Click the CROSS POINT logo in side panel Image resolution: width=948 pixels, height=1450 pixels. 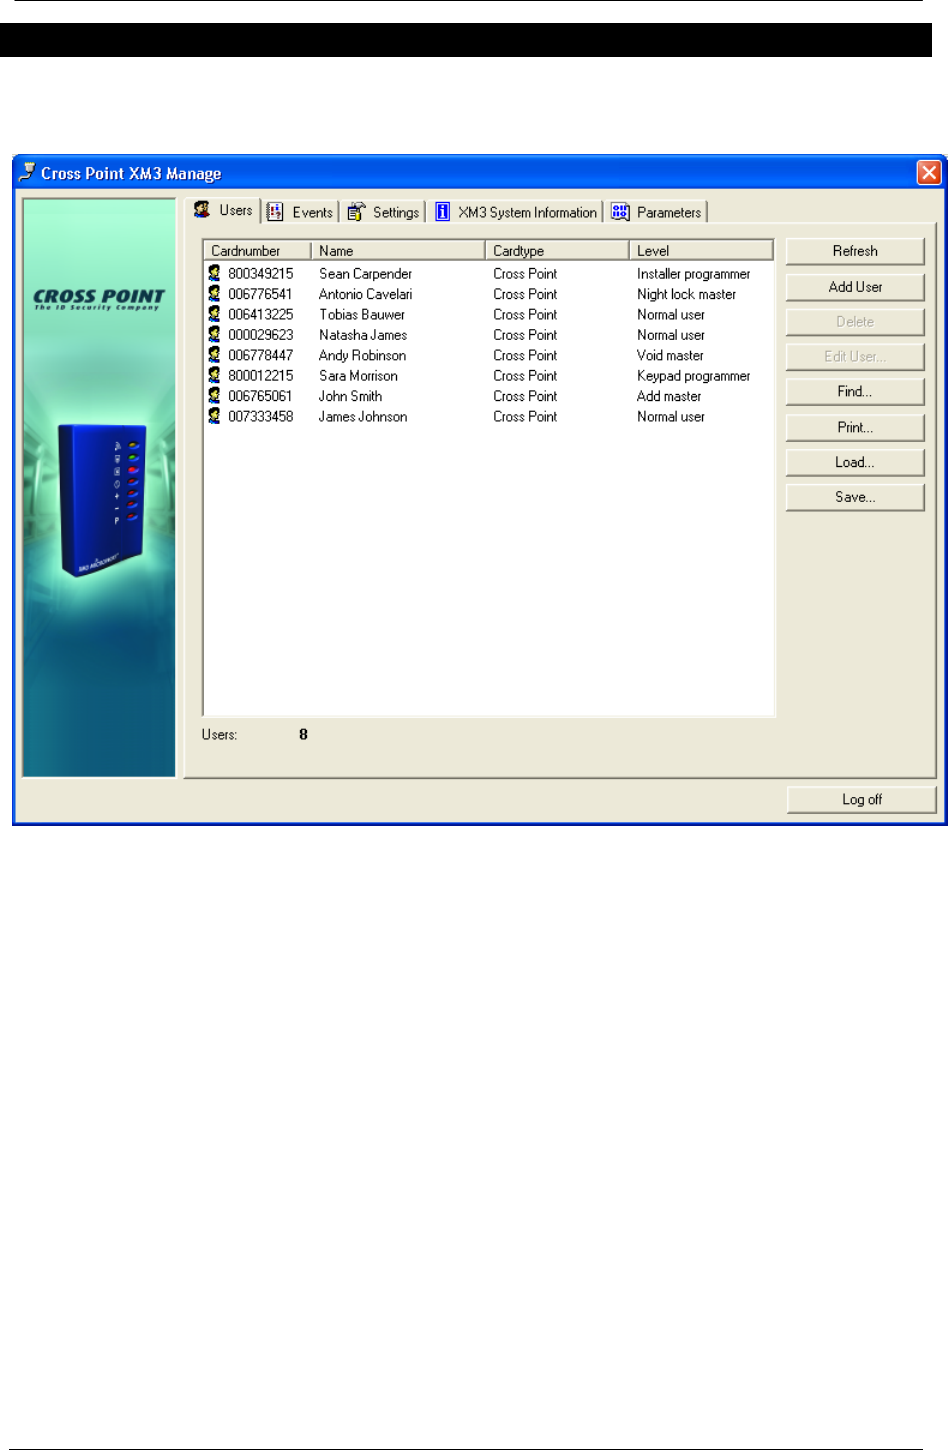99,298
